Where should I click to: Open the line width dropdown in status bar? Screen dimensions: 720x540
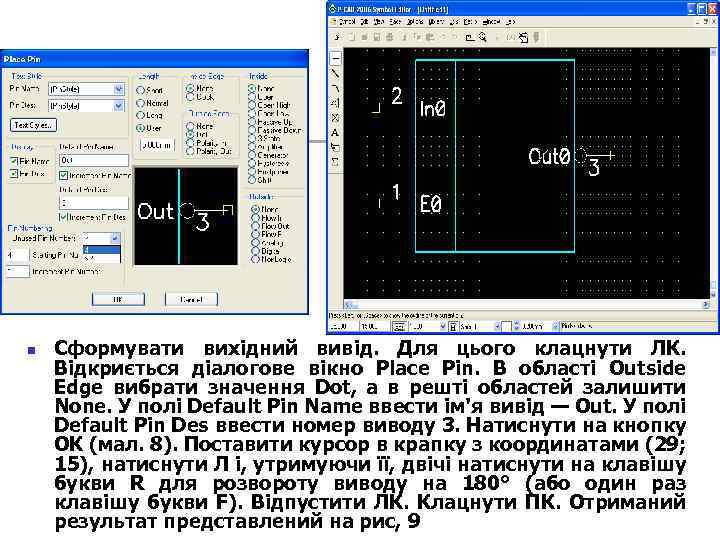[555, 326]
